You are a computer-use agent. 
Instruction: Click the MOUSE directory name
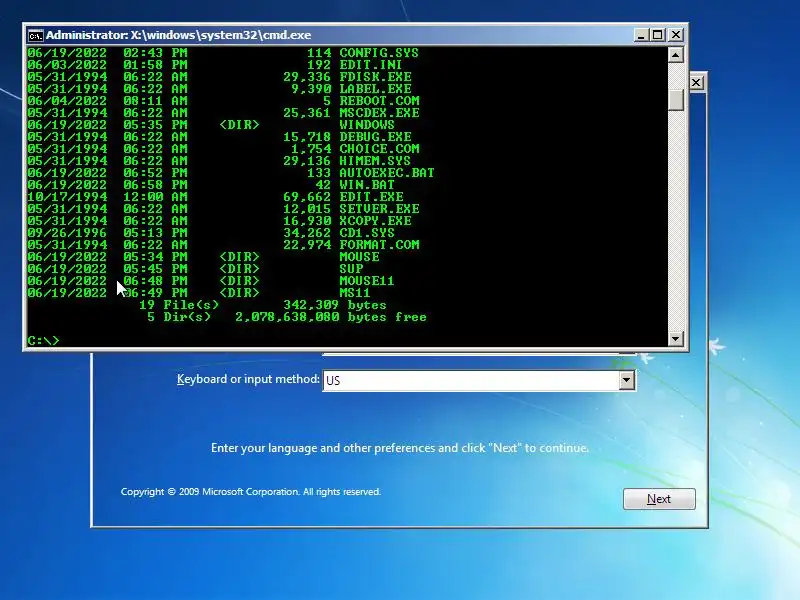(x=359, y=257)
